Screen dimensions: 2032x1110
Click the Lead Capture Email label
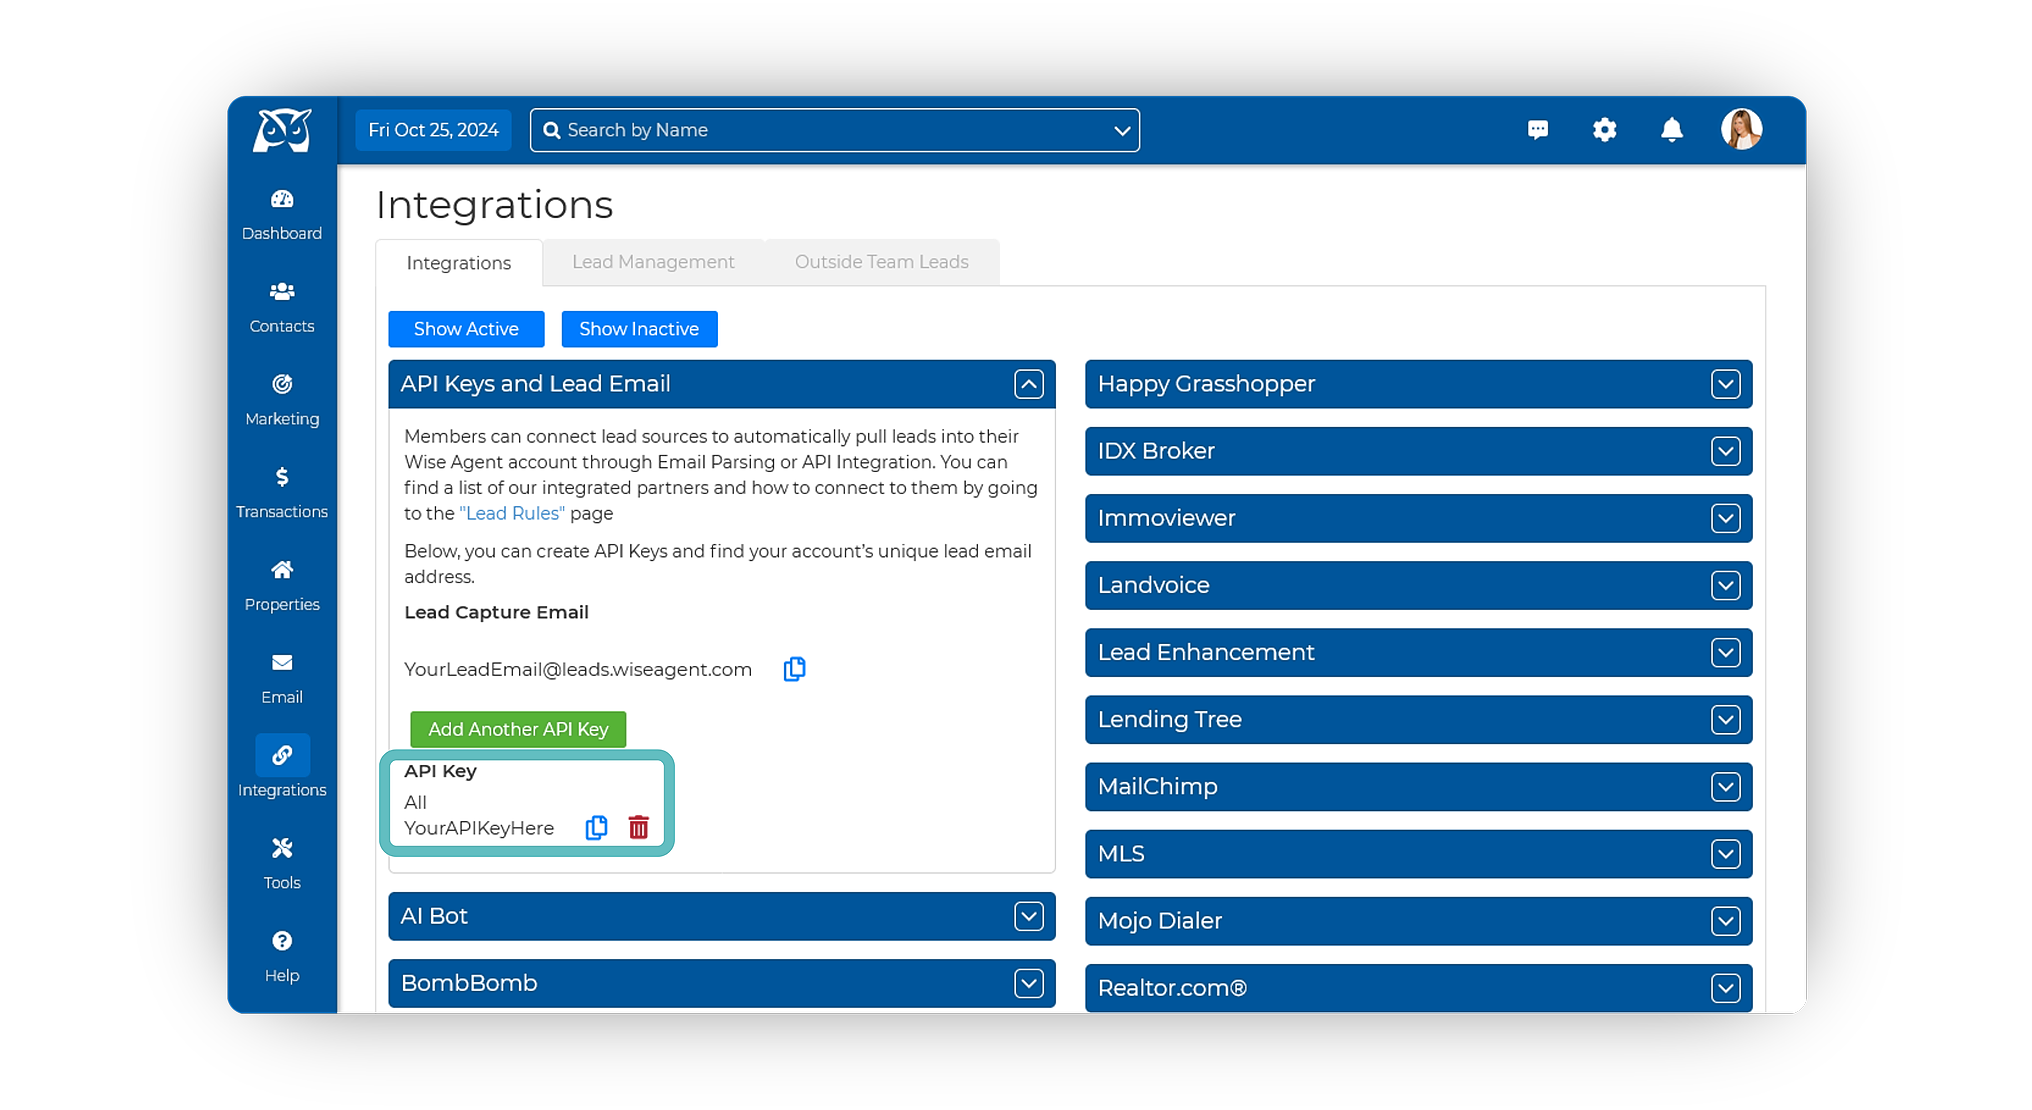496,612
